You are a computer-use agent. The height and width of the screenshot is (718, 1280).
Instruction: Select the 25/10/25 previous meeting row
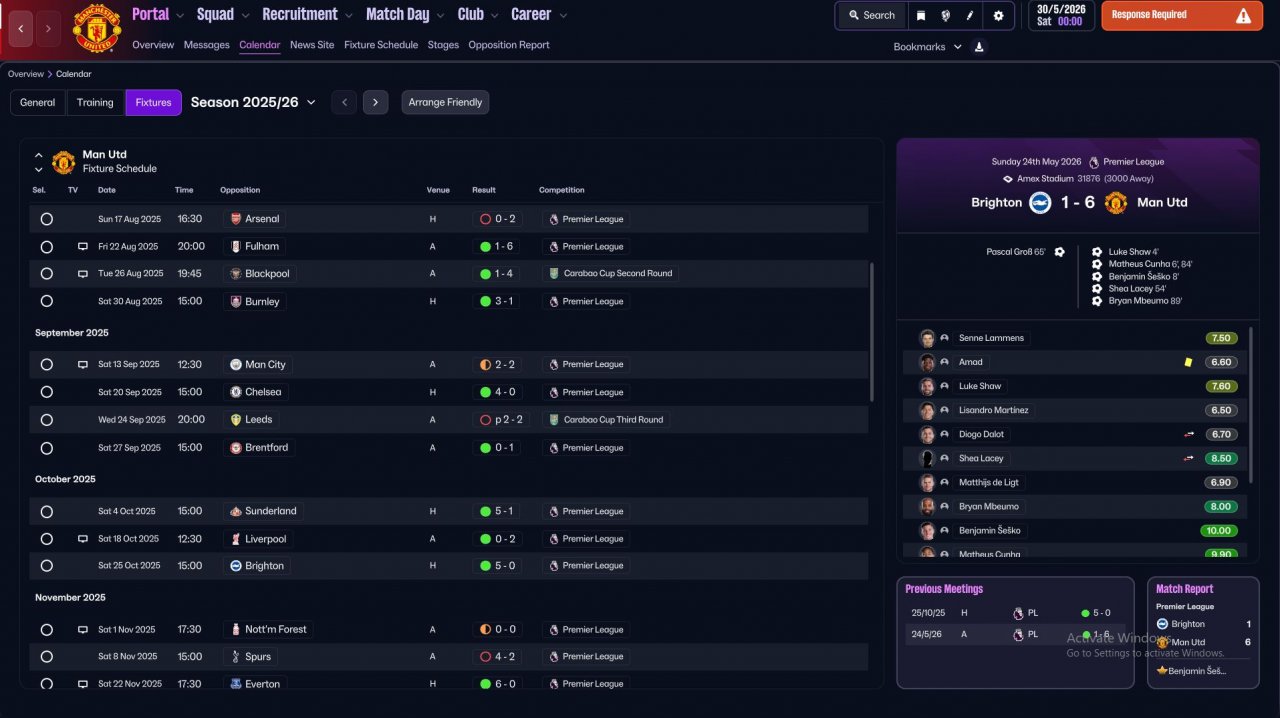[x=1014, y=613]
